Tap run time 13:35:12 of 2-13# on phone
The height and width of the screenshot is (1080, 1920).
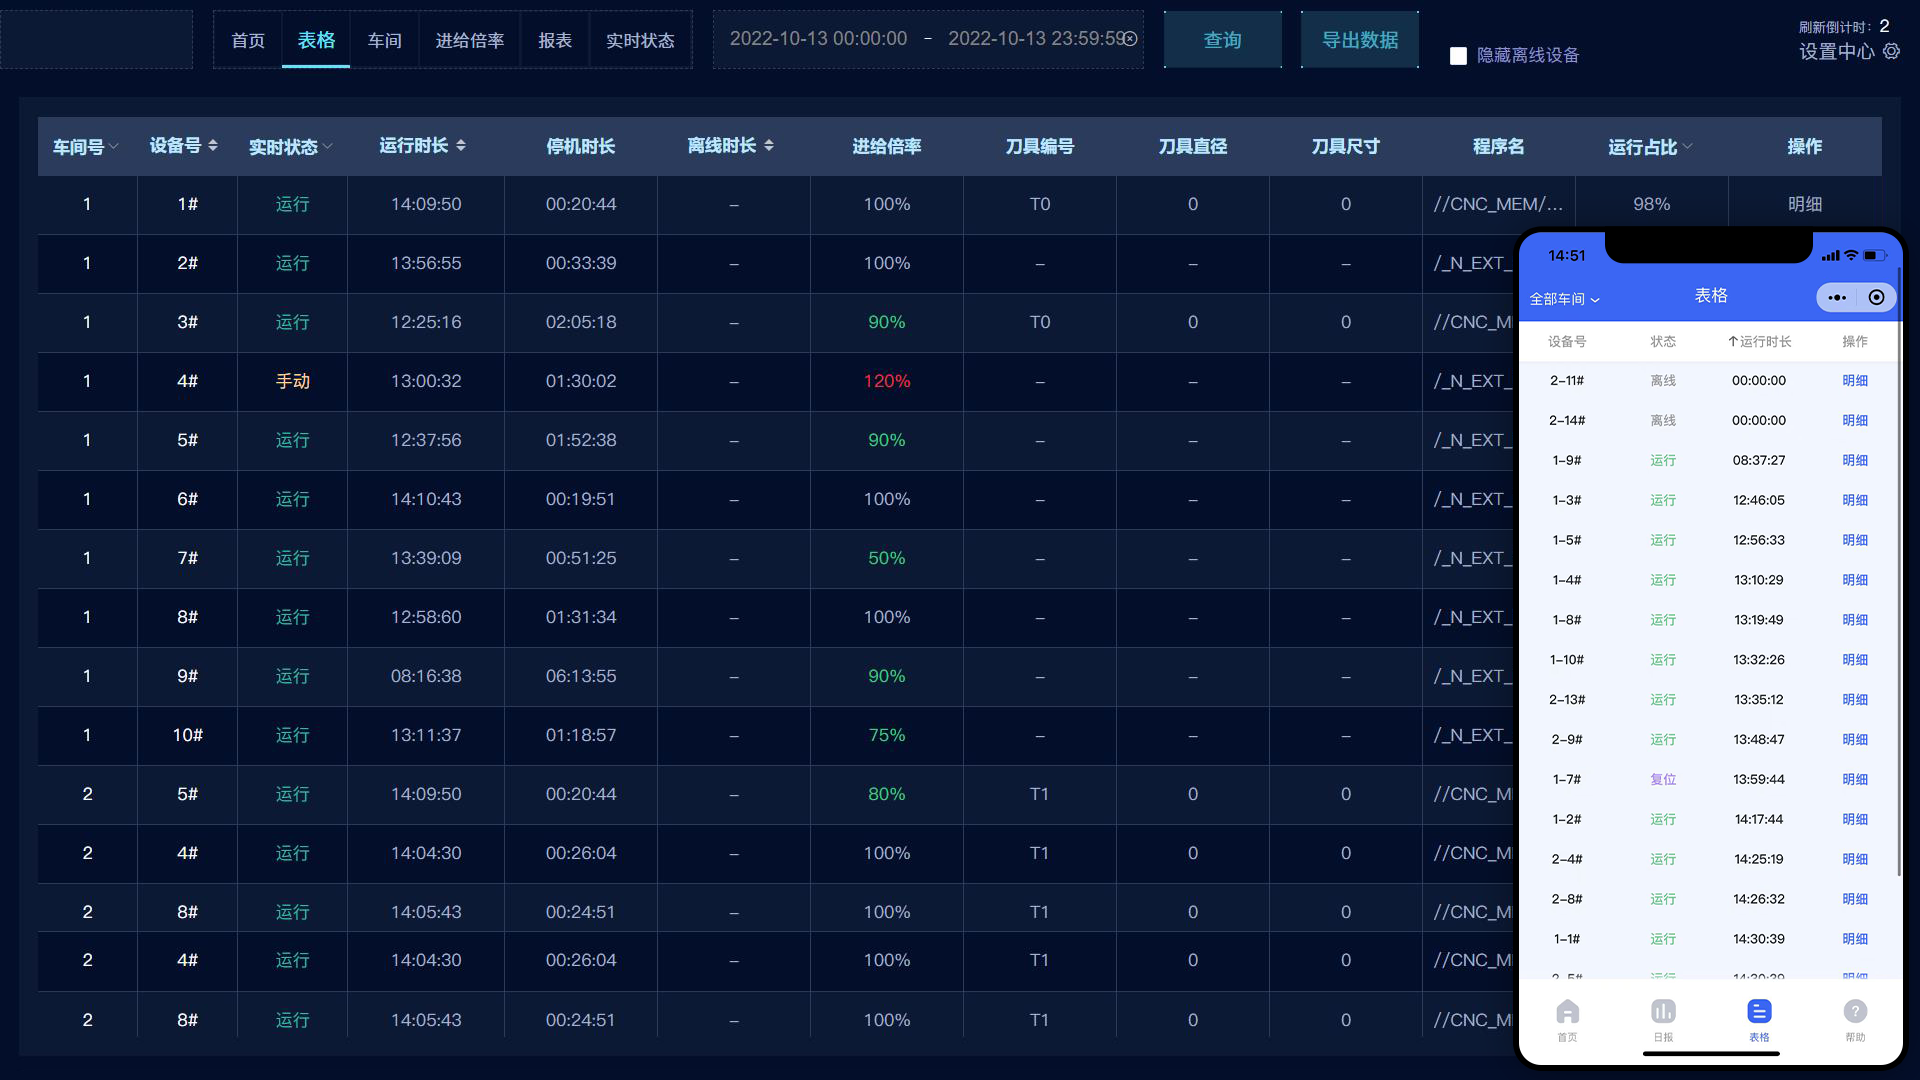point(1759,700)
